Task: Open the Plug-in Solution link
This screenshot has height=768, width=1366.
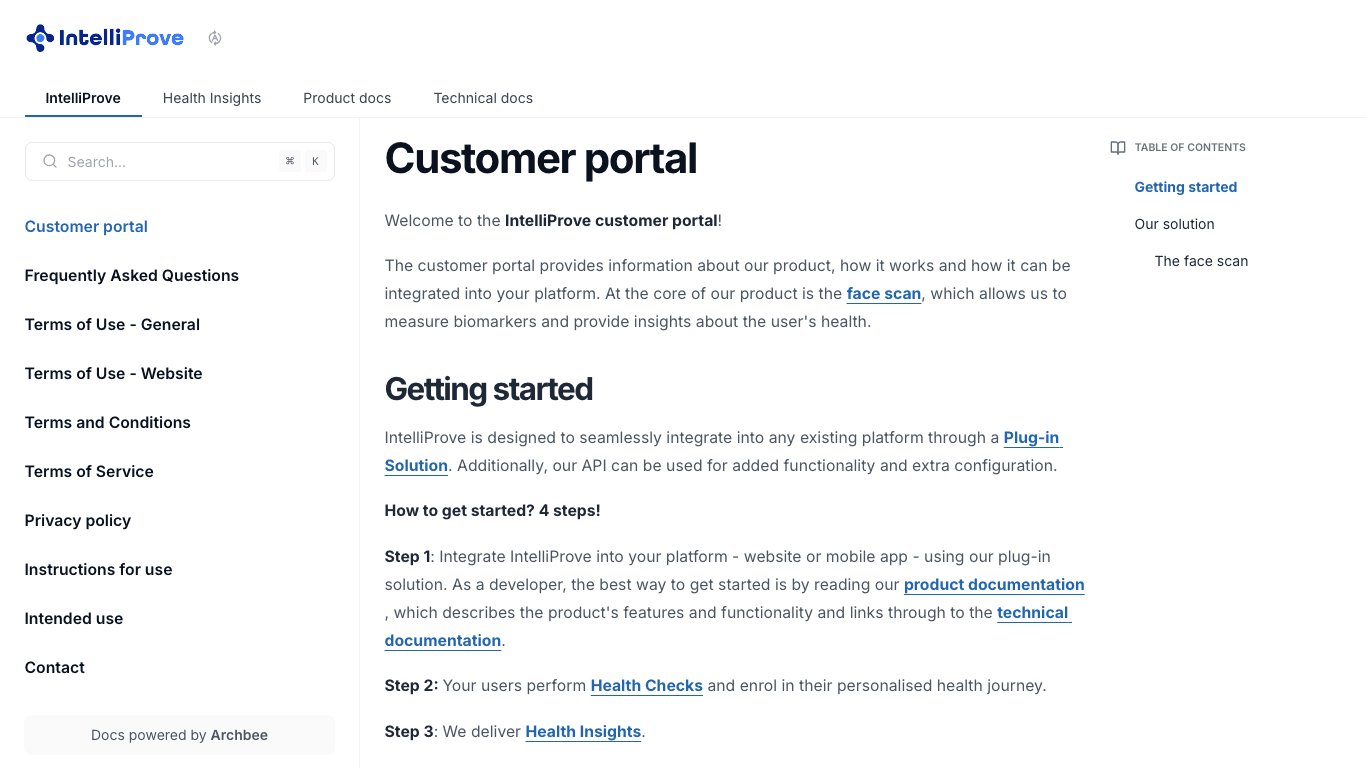Action: click(x=1031, y=437)
